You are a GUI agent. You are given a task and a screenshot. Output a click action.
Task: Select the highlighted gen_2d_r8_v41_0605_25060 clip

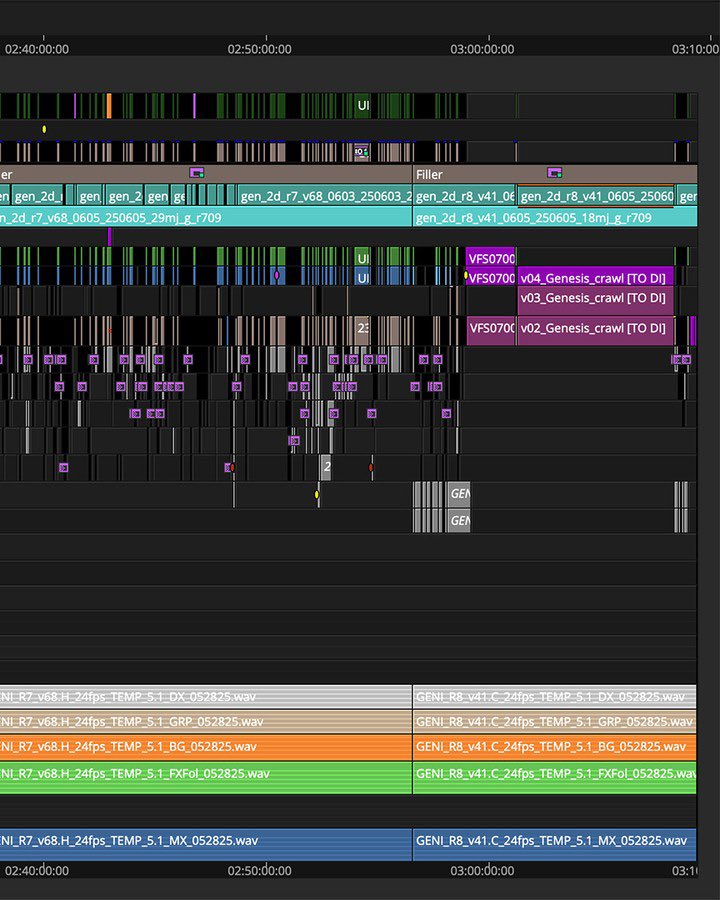pos(596,196)
